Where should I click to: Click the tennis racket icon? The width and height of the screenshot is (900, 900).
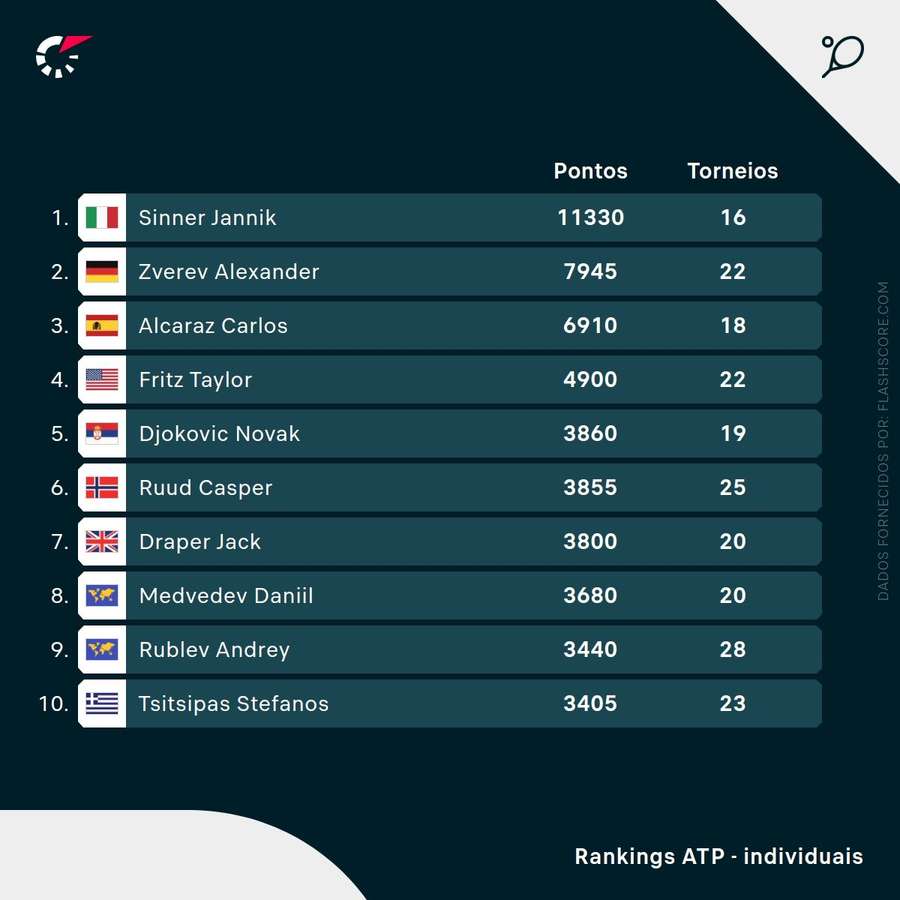pos(842,56)
